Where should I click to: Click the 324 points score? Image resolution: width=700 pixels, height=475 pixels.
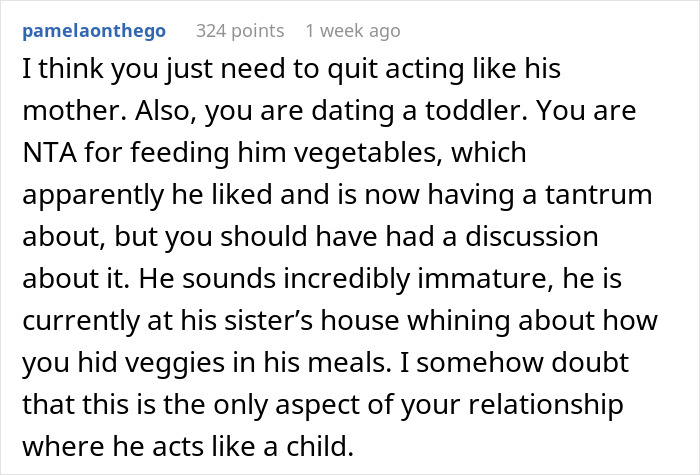point(240,31)
